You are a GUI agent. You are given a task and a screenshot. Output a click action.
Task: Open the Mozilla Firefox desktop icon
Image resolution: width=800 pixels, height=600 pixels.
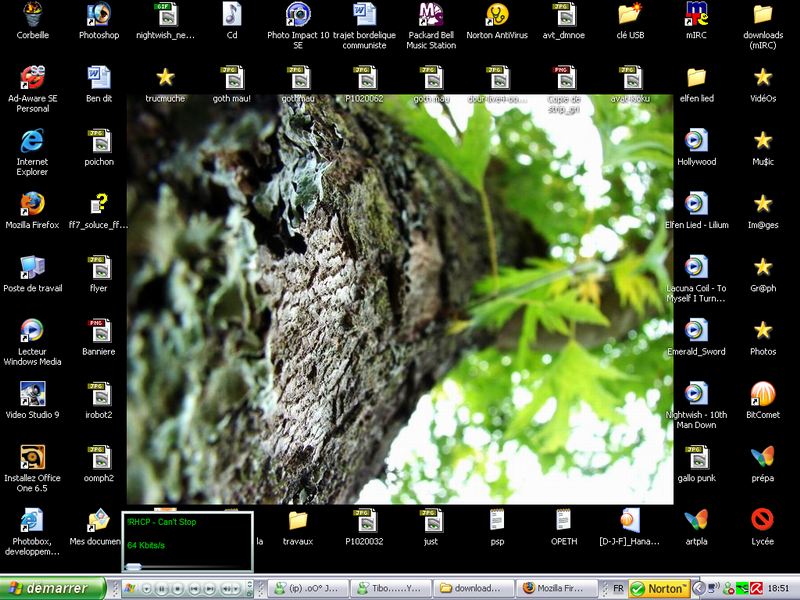pyautogui.click(x=32, y=204)
